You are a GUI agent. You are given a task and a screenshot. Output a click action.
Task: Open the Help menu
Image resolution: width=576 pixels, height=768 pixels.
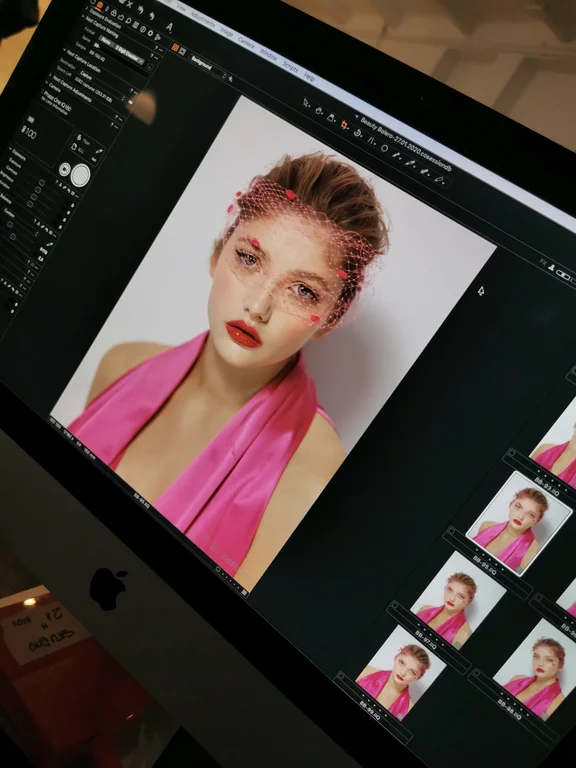[309, 76]
